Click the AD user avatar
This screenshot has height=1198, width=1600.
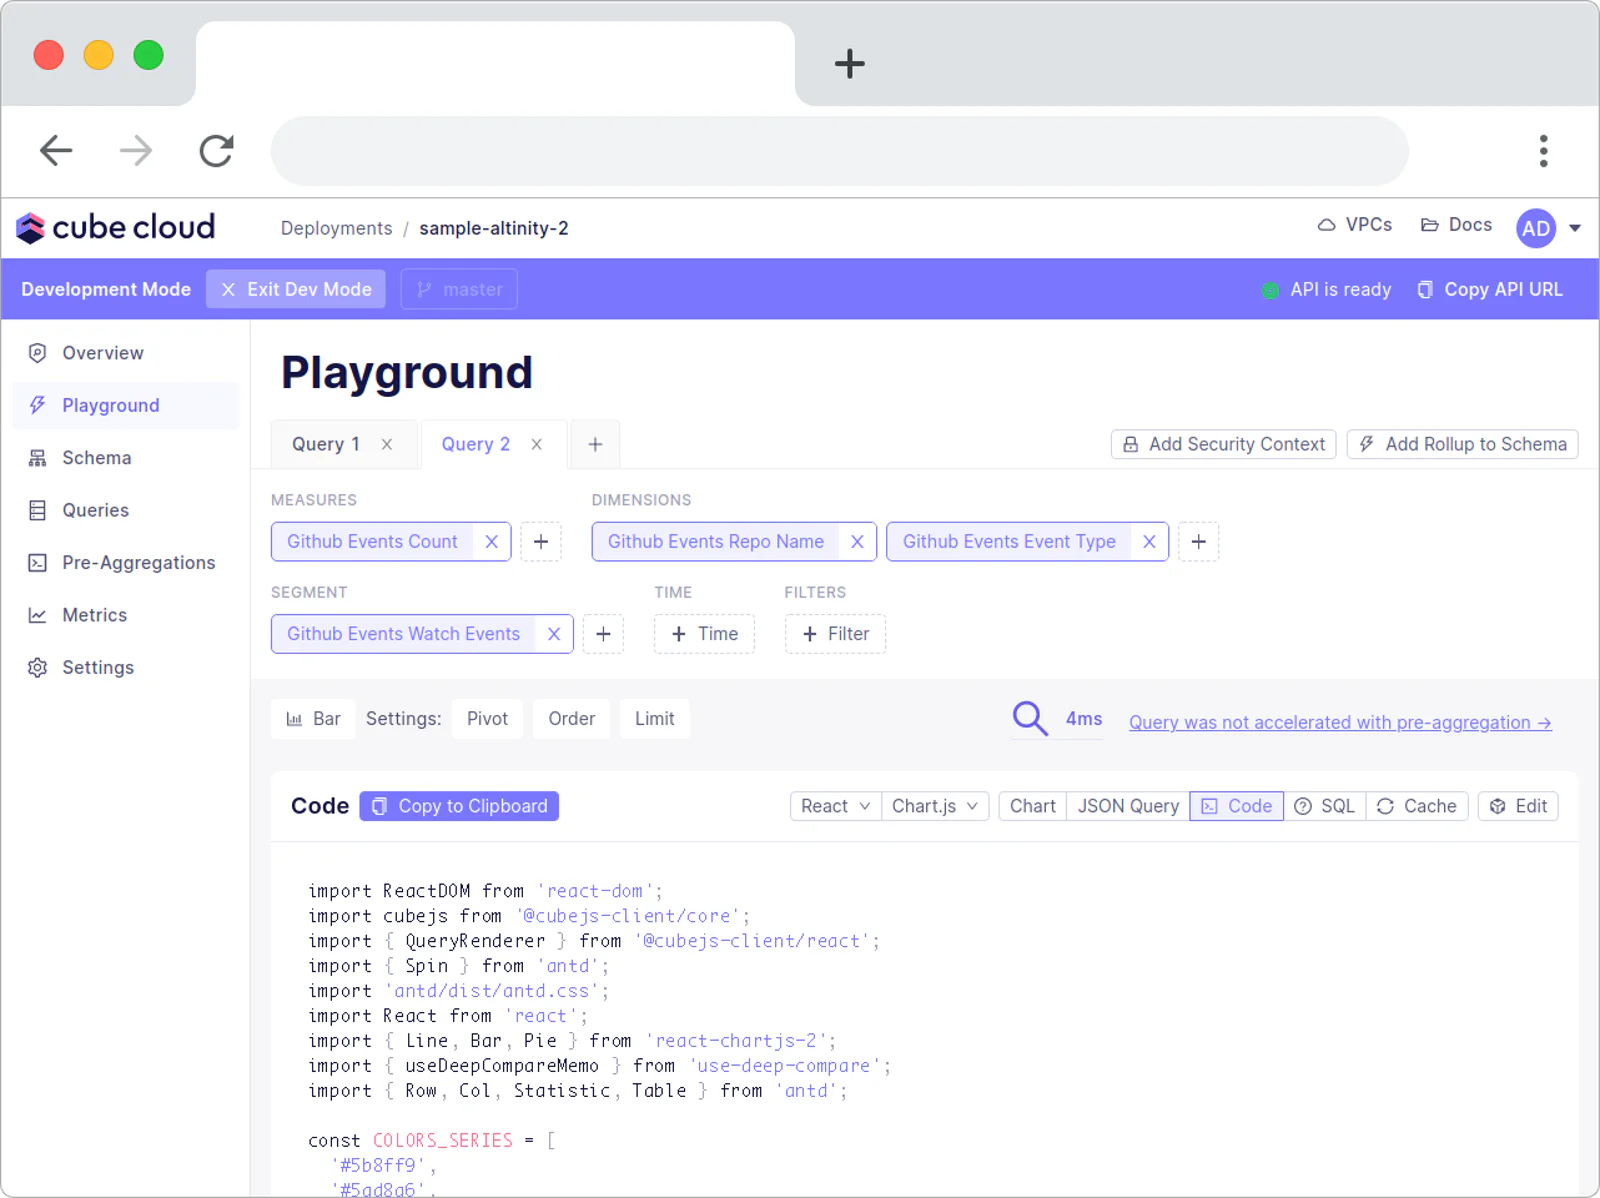coord(1536,228)
